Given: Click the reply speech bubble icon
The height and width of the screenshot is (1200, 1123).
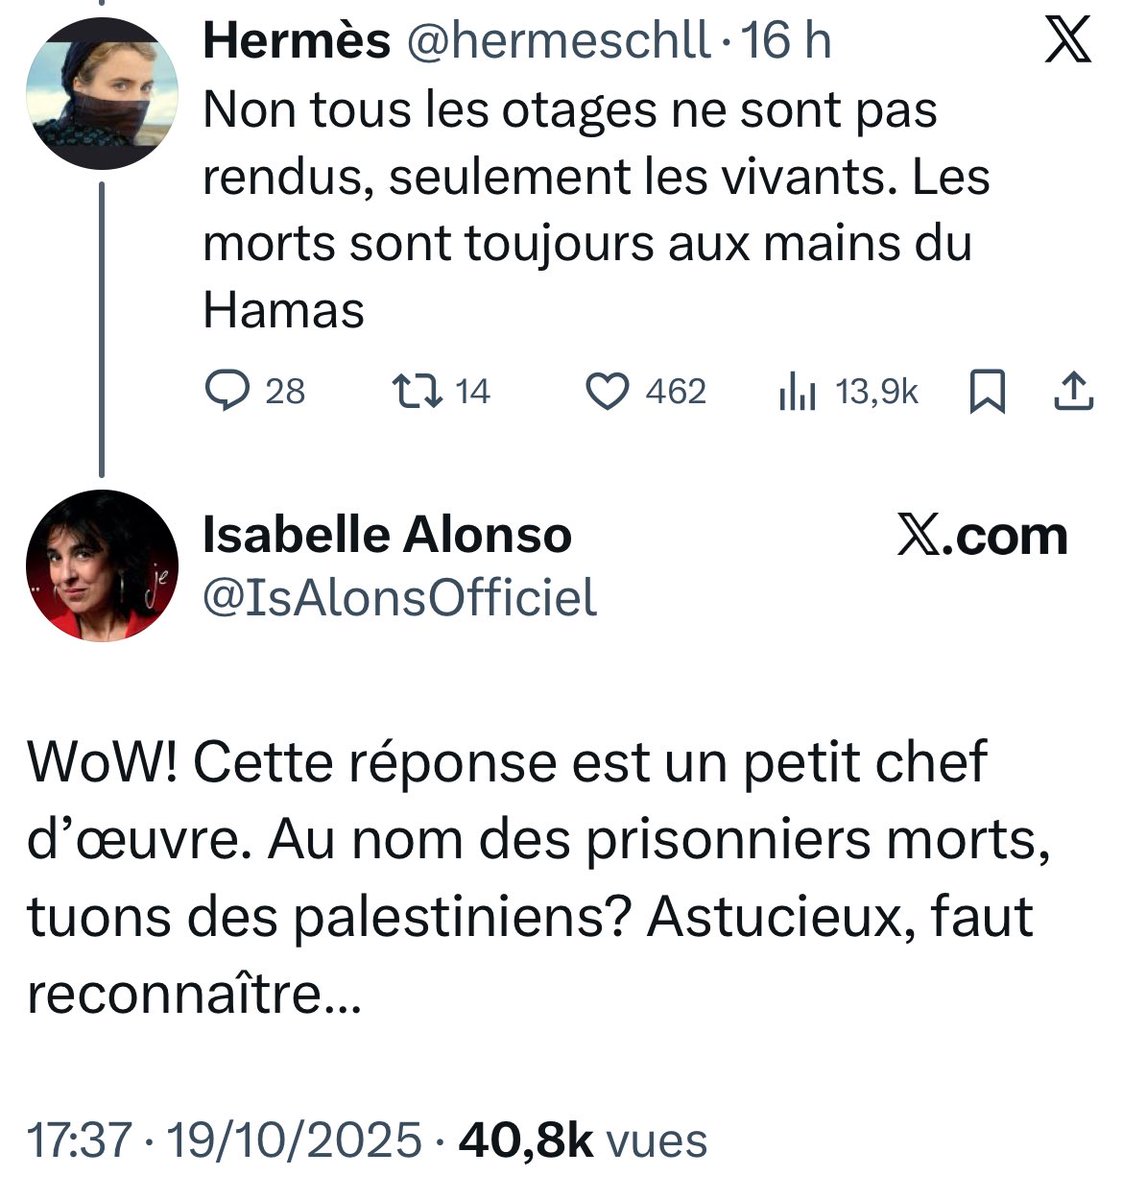Looking at the screenshot, I should 227,391.
